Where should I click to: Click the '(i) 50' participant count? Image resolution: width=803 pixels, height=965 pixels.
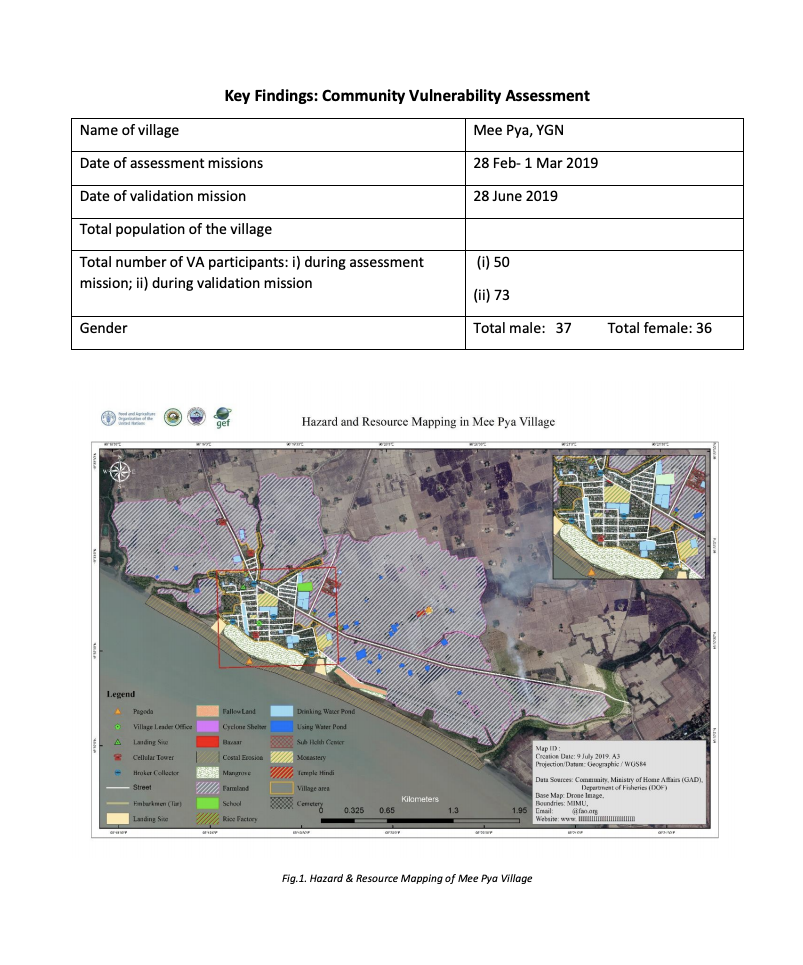493,262
